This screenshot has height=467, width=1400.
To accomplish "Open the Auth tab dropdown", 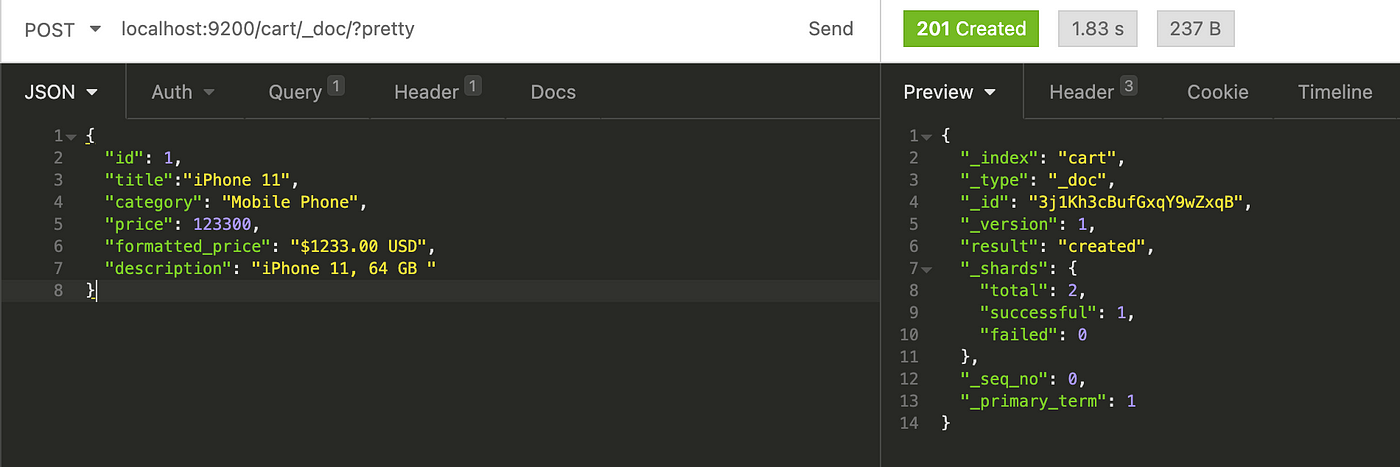I will click(x=183, y=92).
